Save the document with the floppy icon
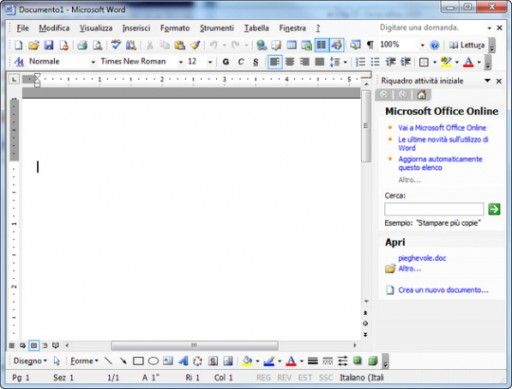This screenshot has width=512, height=389. tap(49, 45)
